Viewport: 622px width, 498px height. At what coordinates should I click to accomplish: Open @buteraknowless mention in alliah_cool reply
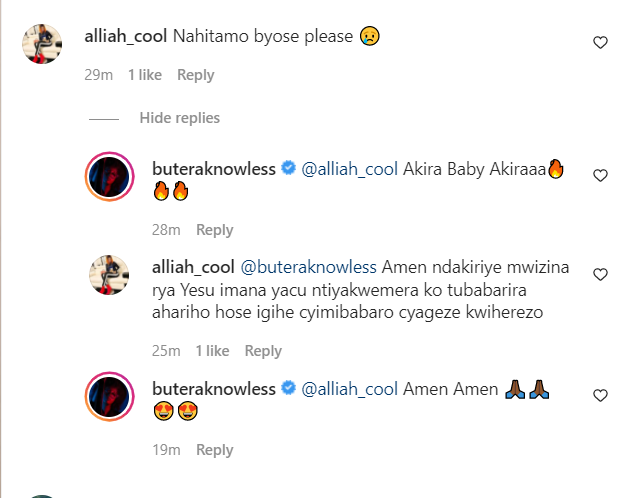point(309,267)
